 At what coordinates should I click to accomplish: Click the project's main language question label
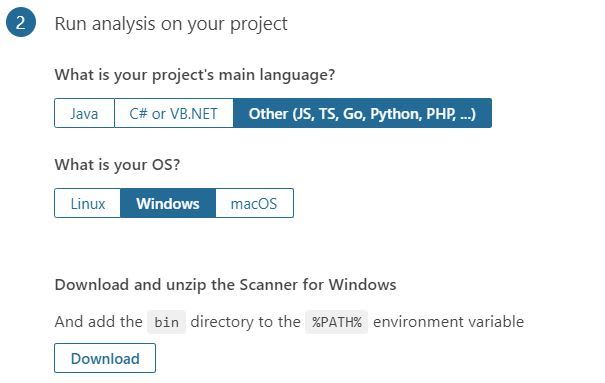(195, 74)
